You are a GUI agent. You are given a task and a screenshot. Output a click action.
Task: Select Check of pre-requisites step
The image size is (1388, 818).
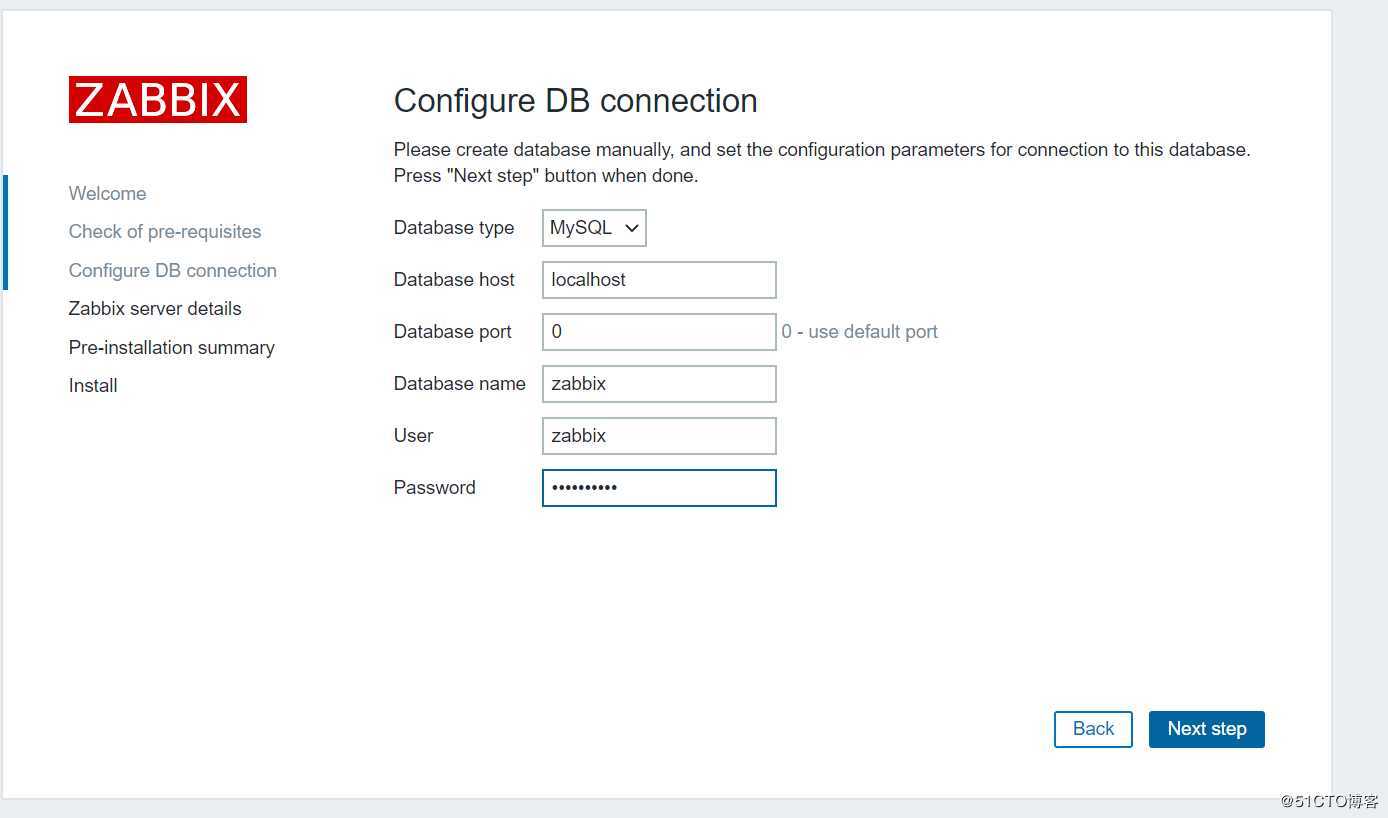(x=165, y=232)
